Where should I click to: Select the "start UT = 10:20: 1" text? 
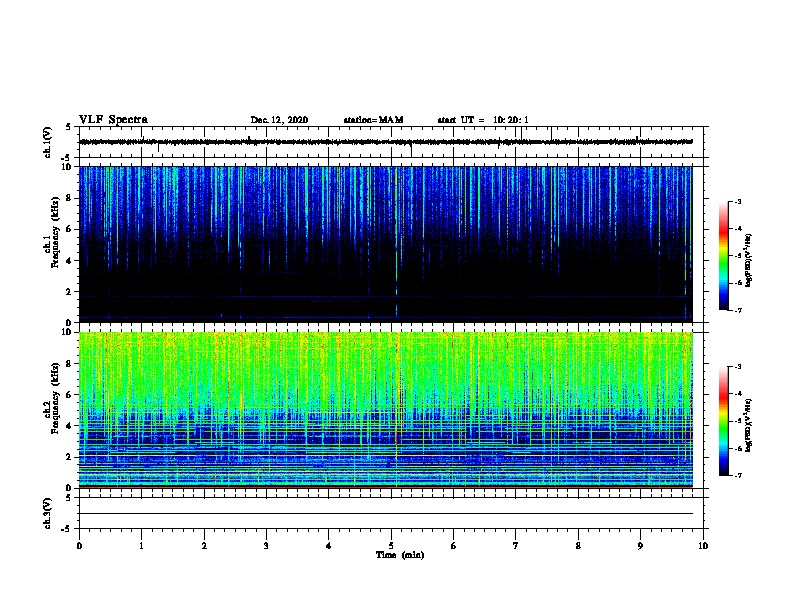tap(483, 120)
